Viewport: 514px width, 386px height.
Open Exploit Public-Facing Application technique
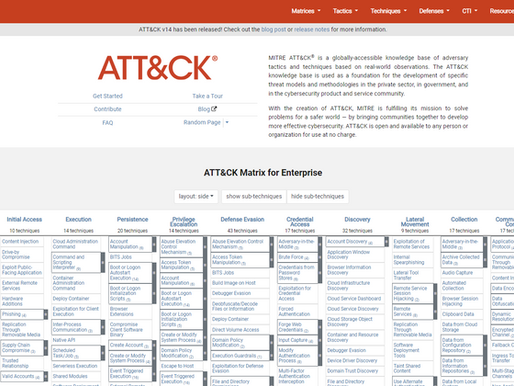pyautogui.click(x=22, y=270)
